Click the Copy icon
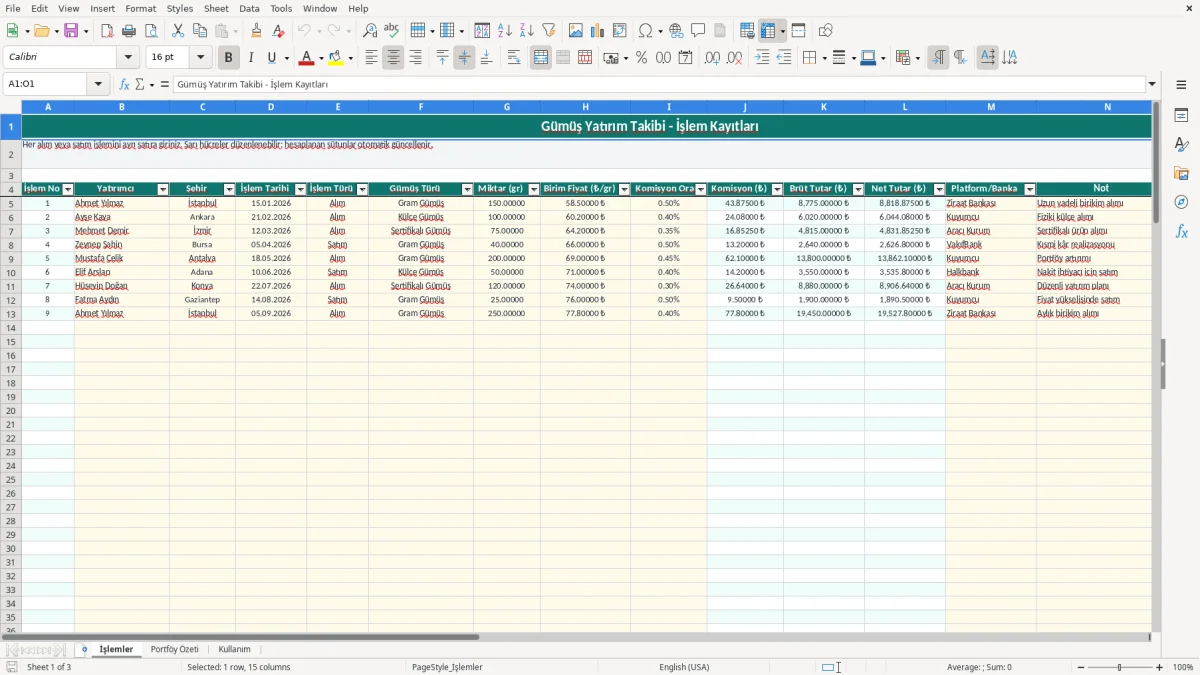The image size is (1200, 675). pyautogui.click(x=200, y=31)
